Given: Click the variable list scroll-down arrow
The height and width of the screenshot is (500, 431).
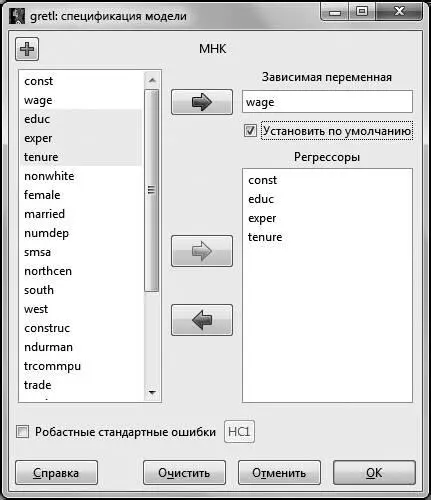Looking at the screenshot, I should (x=152, y=393).
